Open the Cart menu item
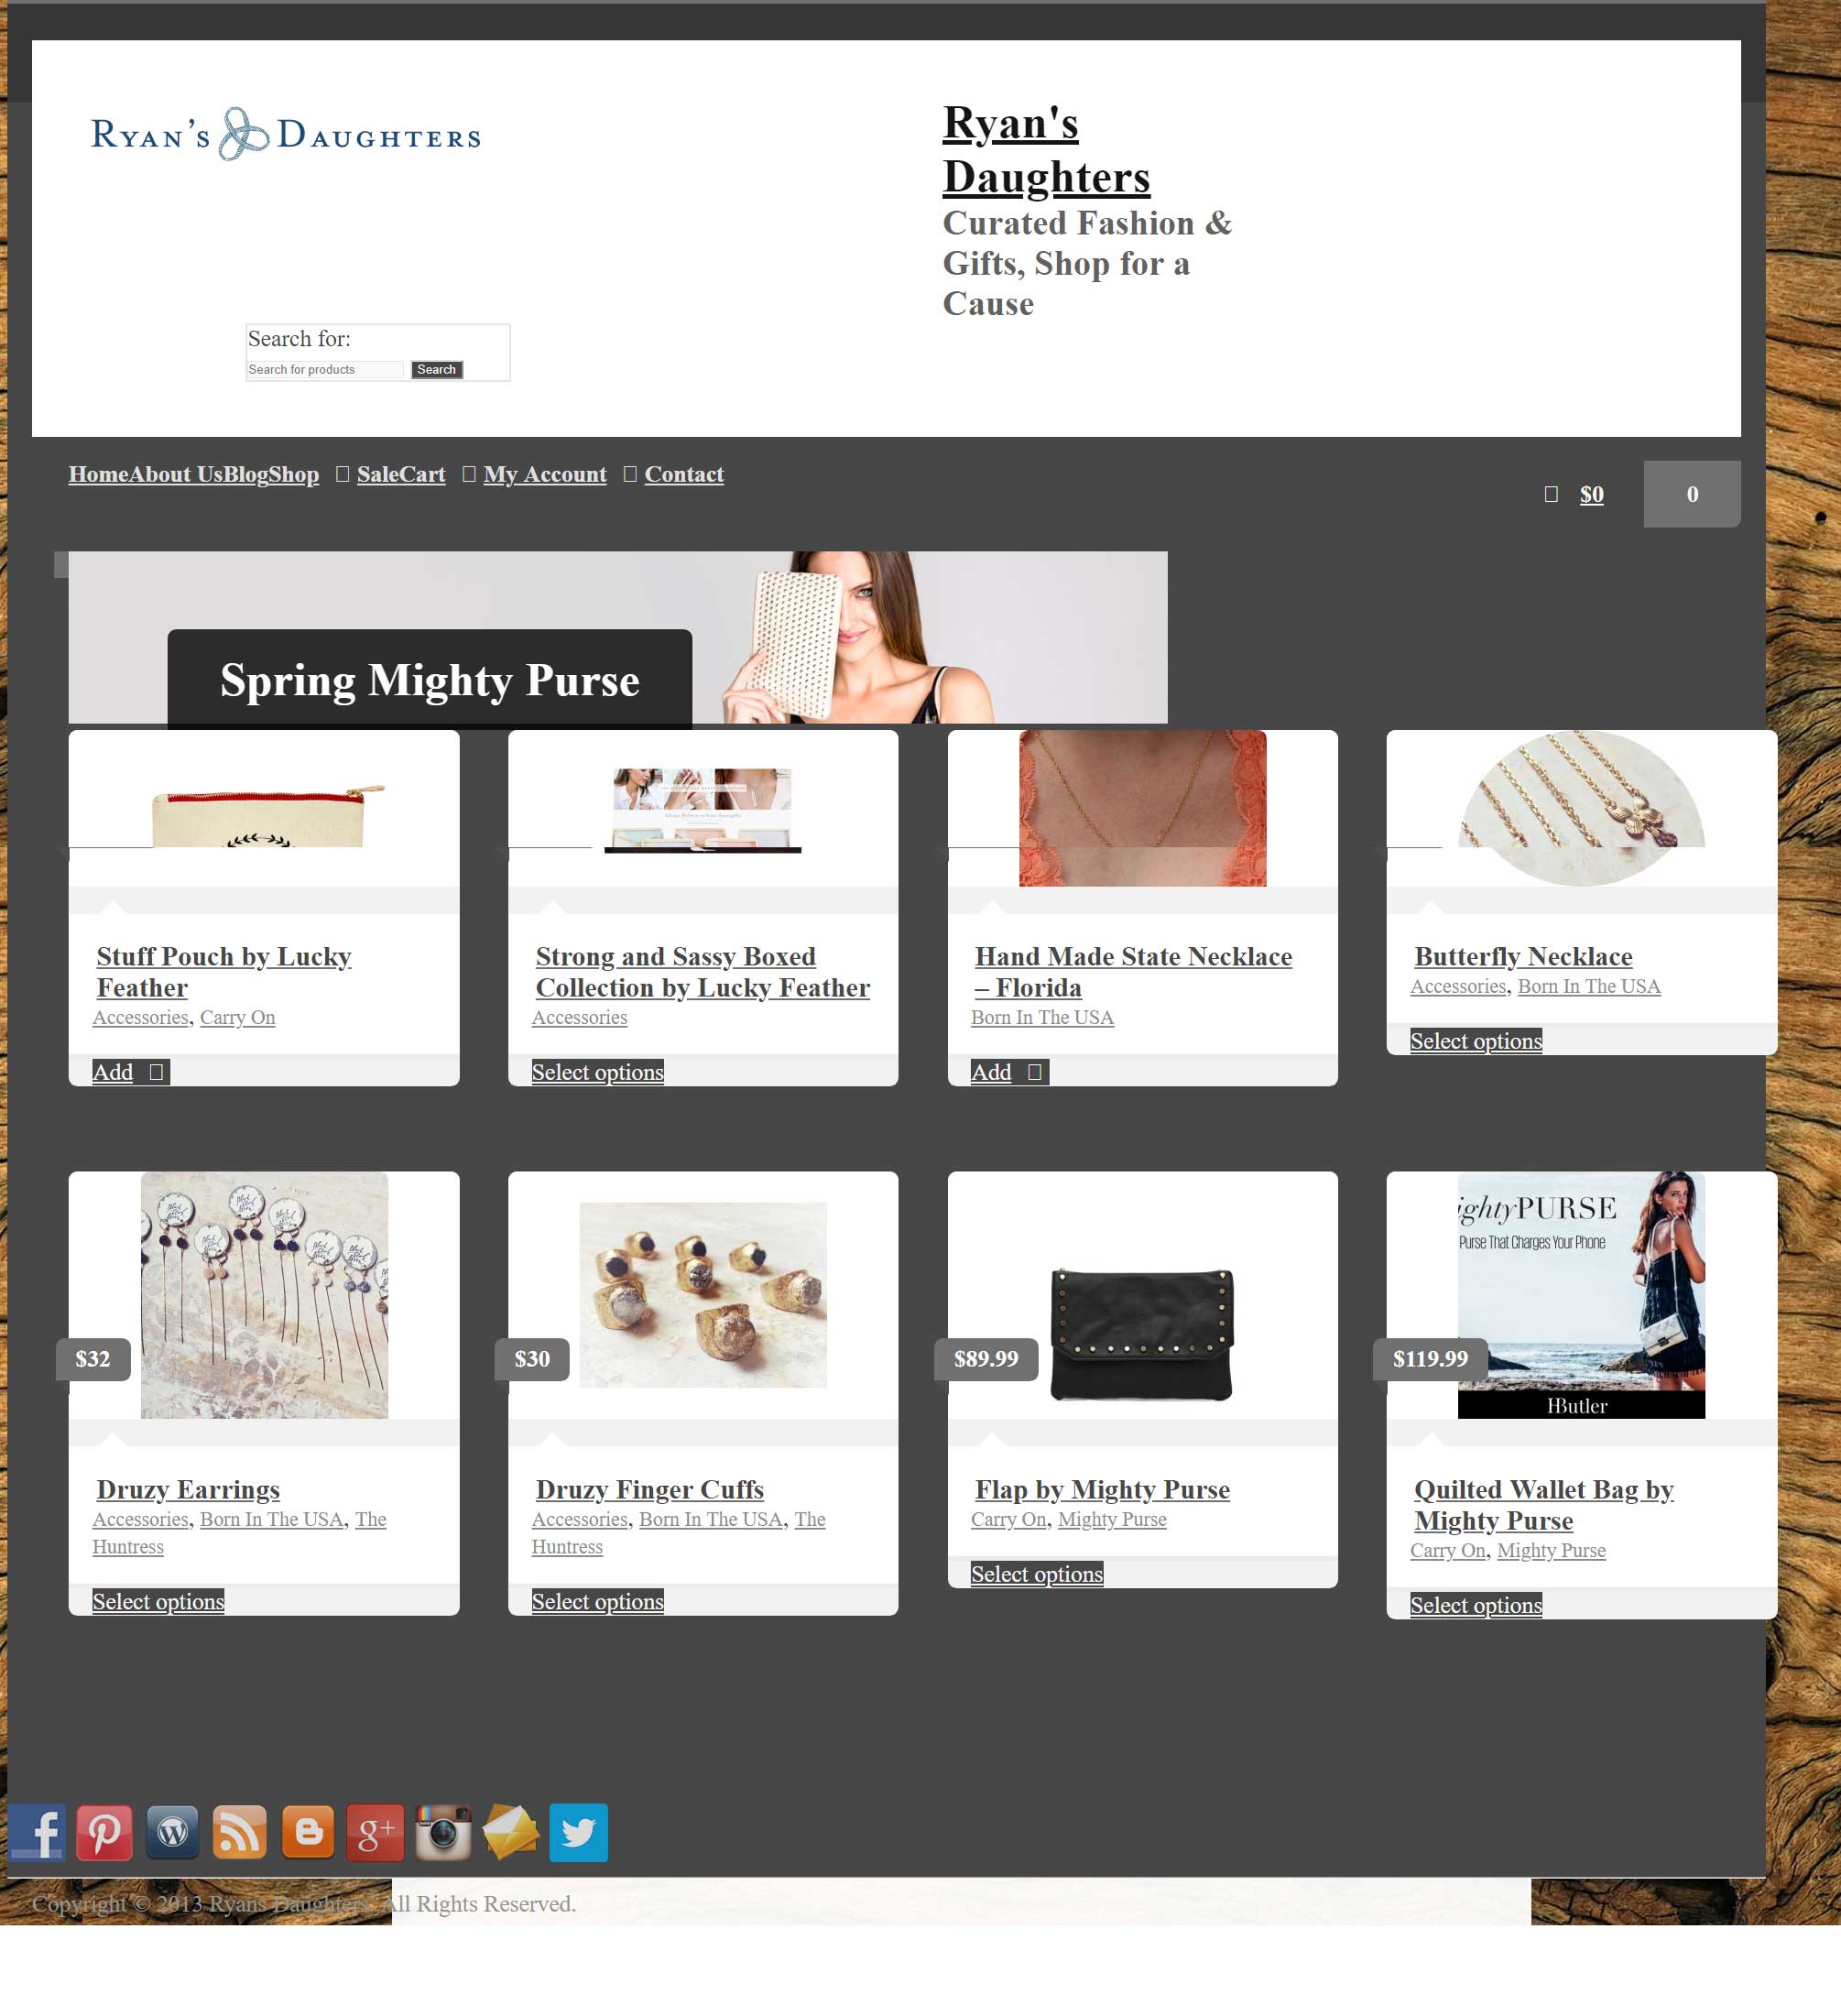Image resolution: width=1841 pixels, height=2016 pixels. [423, 474]
